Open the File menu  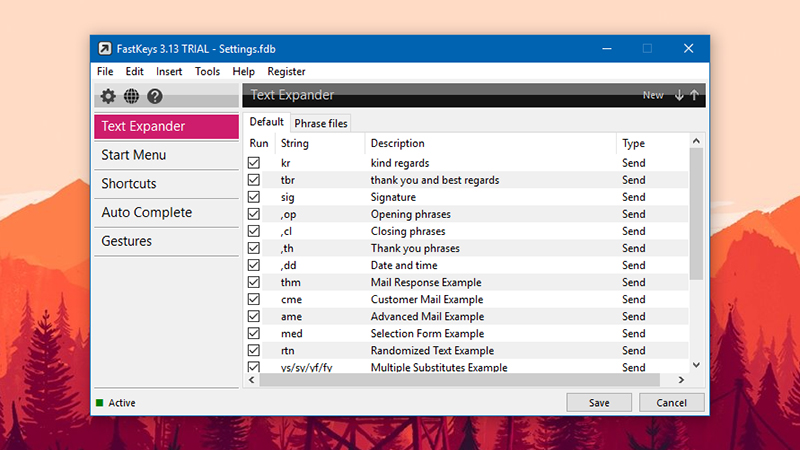point(105,71)
